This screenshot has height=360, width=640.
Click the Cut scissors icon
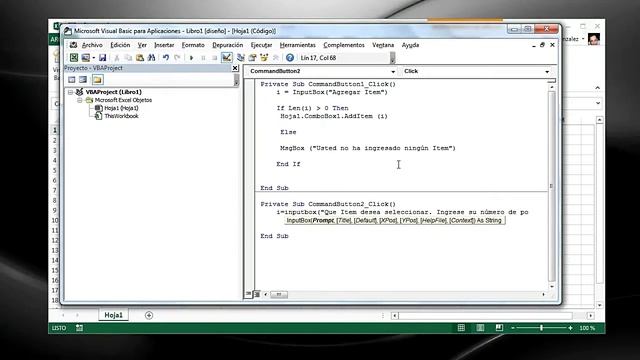[116, 58]
